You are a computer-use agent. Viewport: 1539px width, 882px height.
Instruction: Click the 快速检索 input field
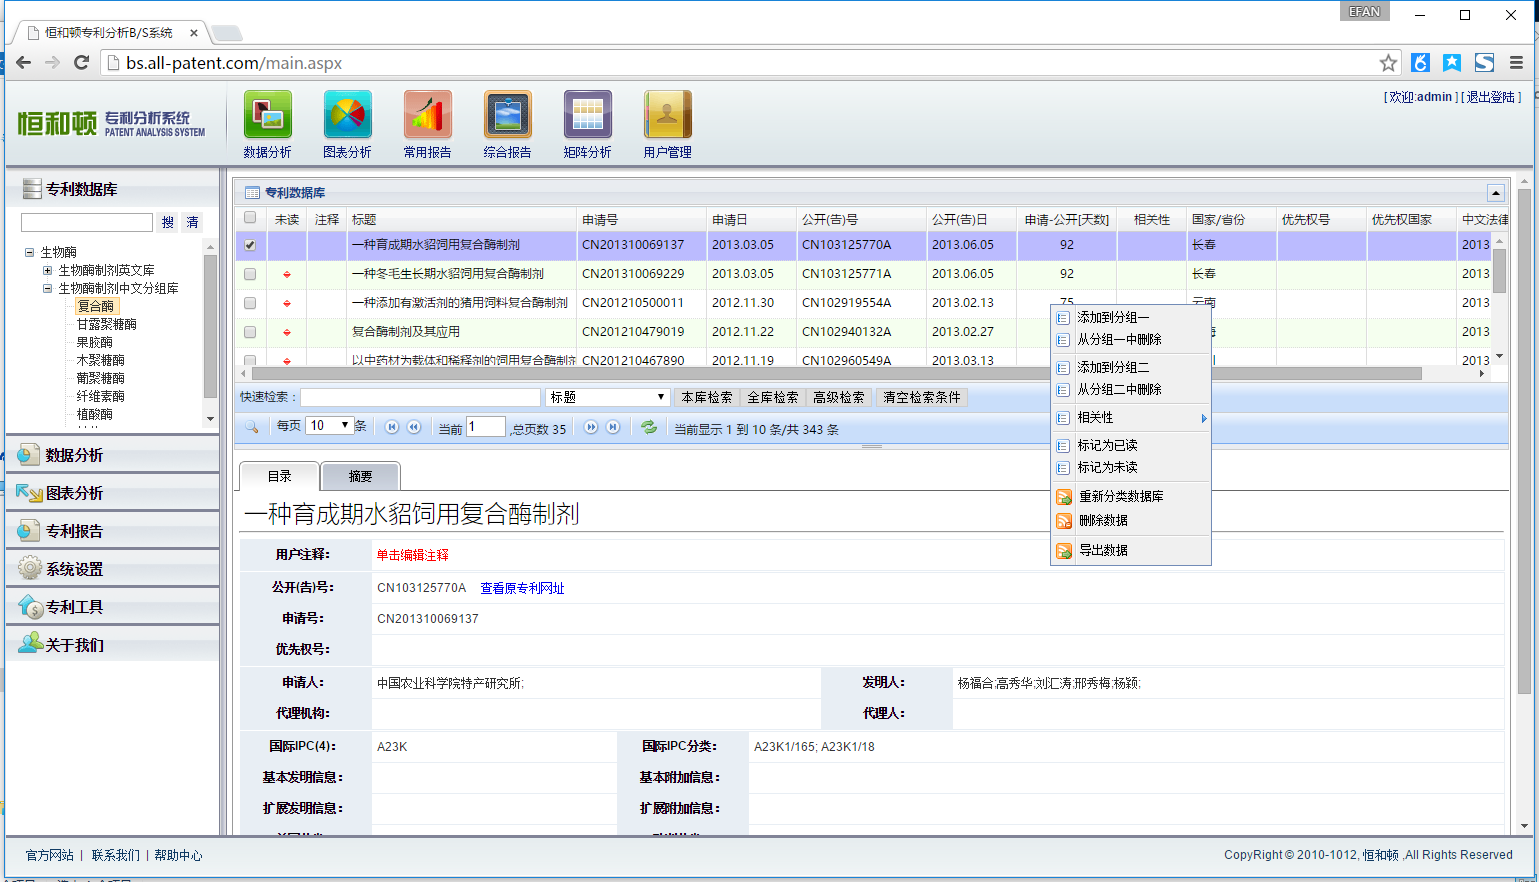pos(420,397)
